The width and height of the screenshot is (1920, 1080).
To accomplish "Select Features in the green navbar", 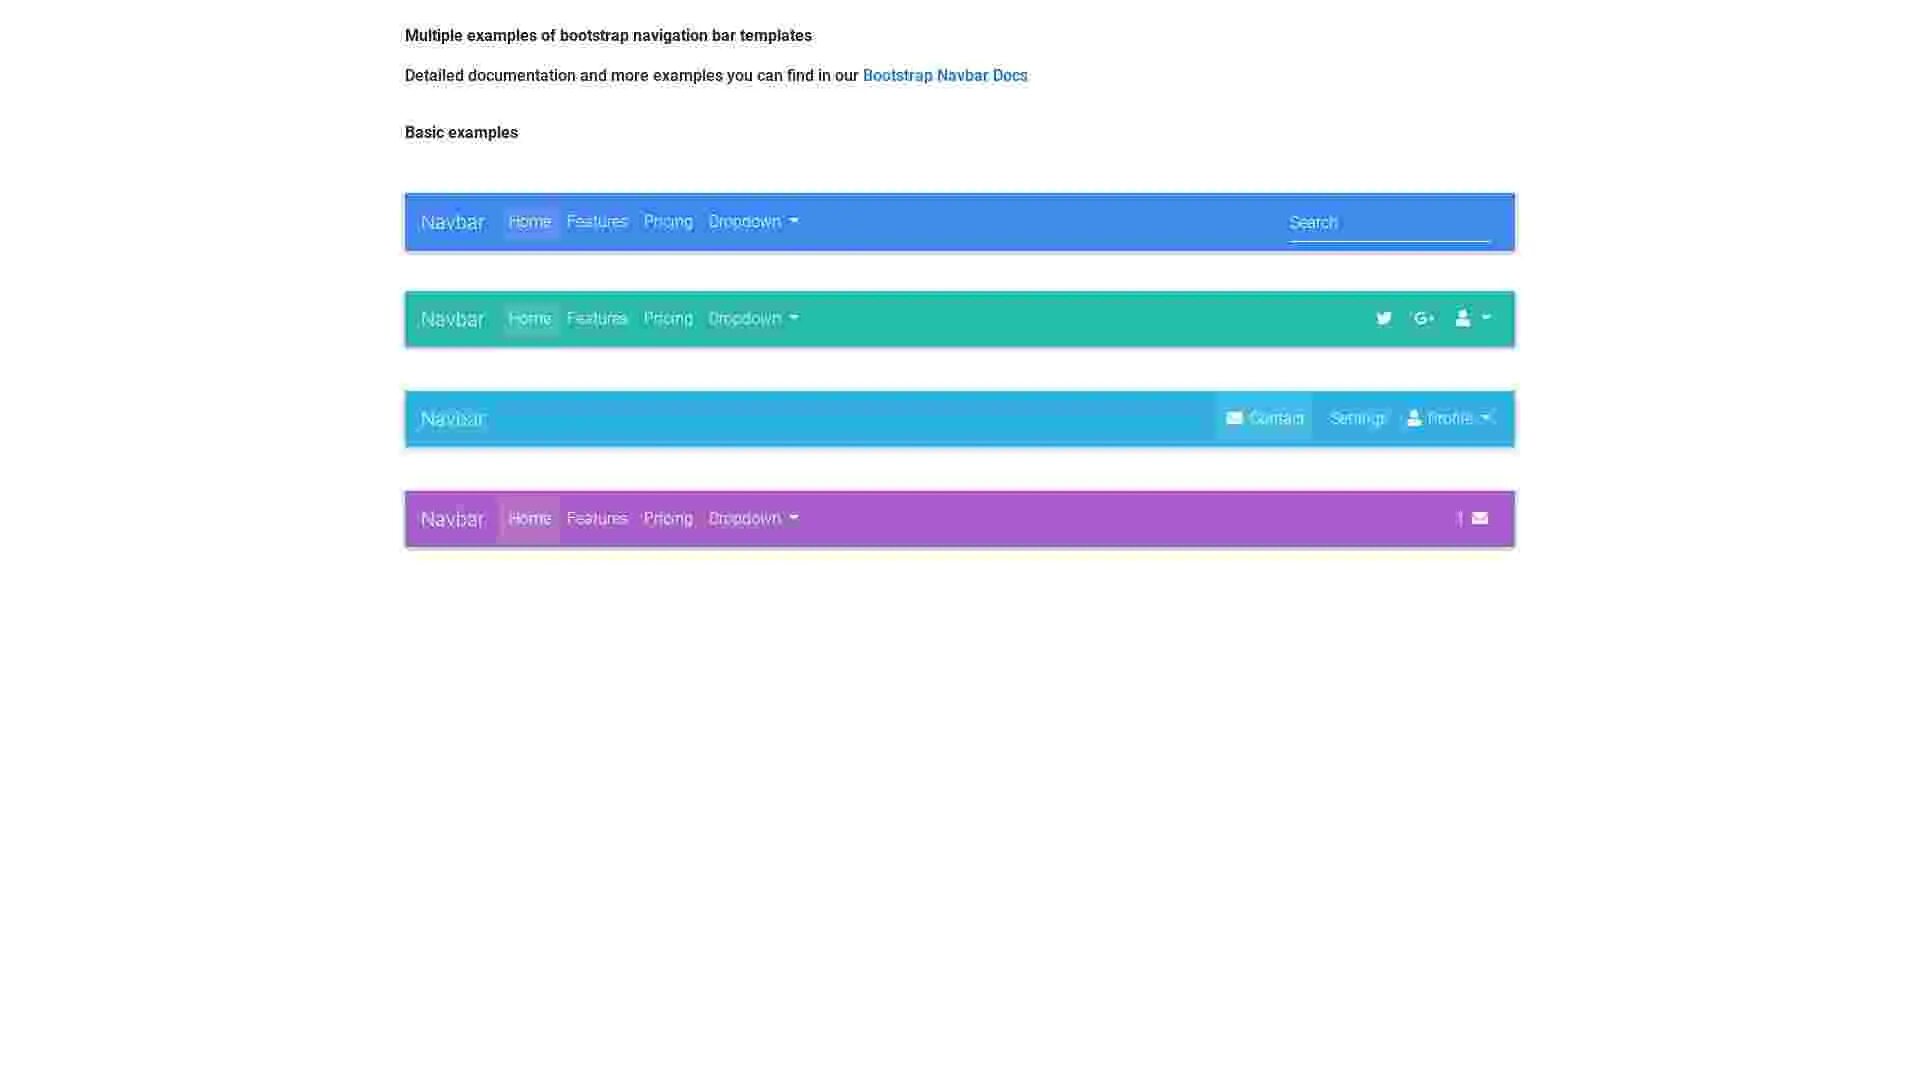I will [x=596, y=318].
